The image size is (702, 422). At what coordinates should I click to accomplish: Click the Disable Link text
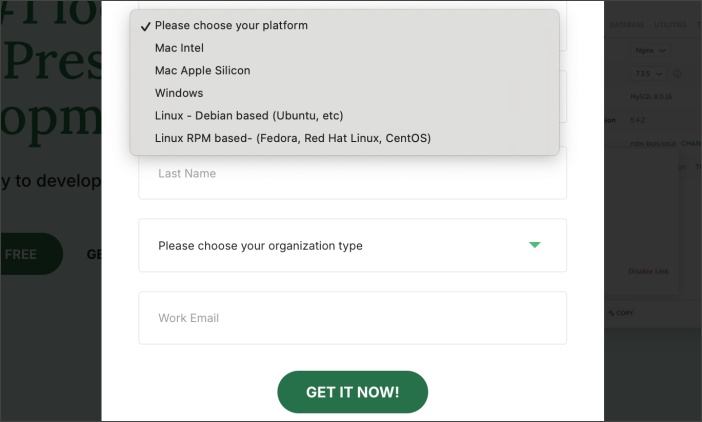pos(647,271)
